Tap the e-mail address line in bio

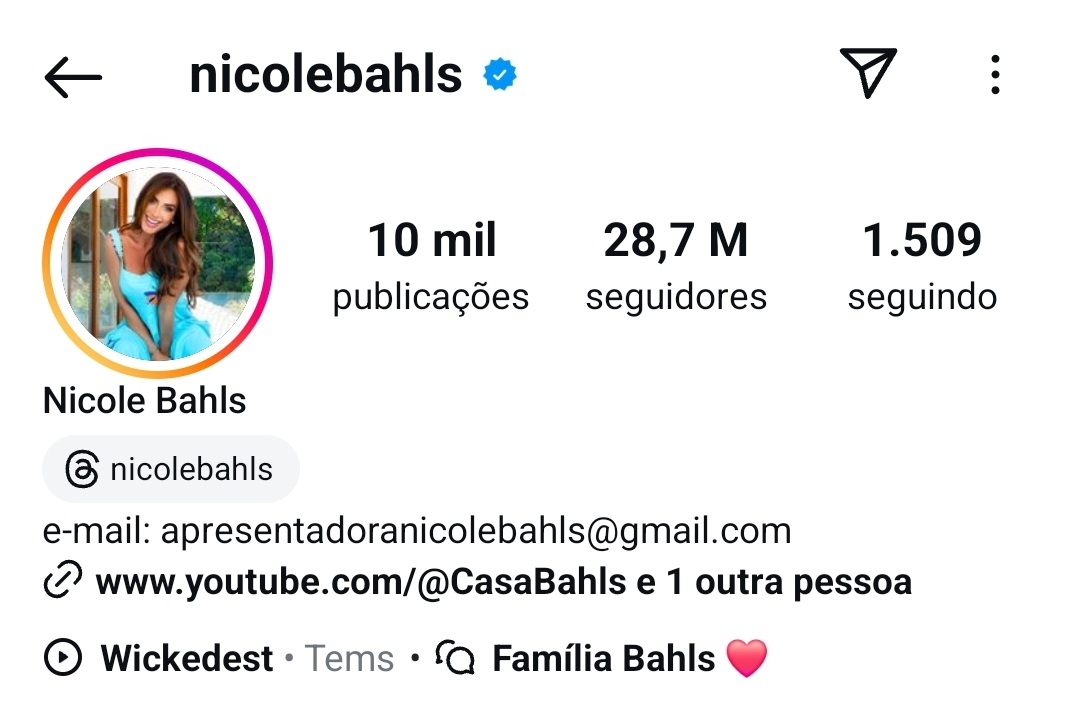coord(417,531)
